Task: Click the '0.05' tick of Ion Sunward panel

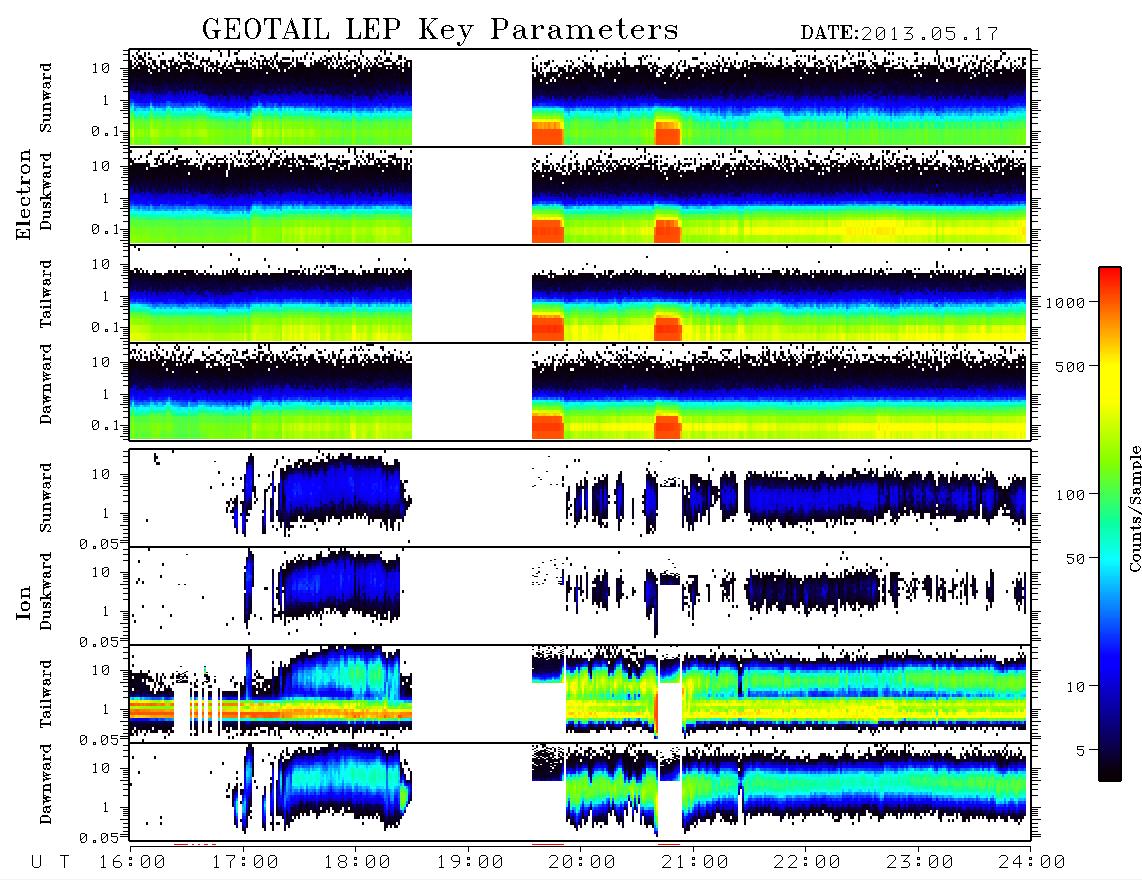Action: coord(98,544)
